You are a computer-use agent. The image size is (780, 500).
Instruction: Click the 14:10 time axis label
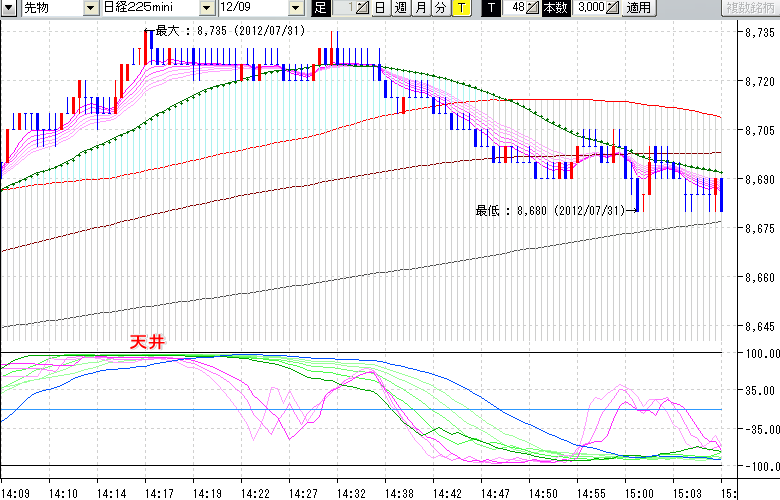63,494
